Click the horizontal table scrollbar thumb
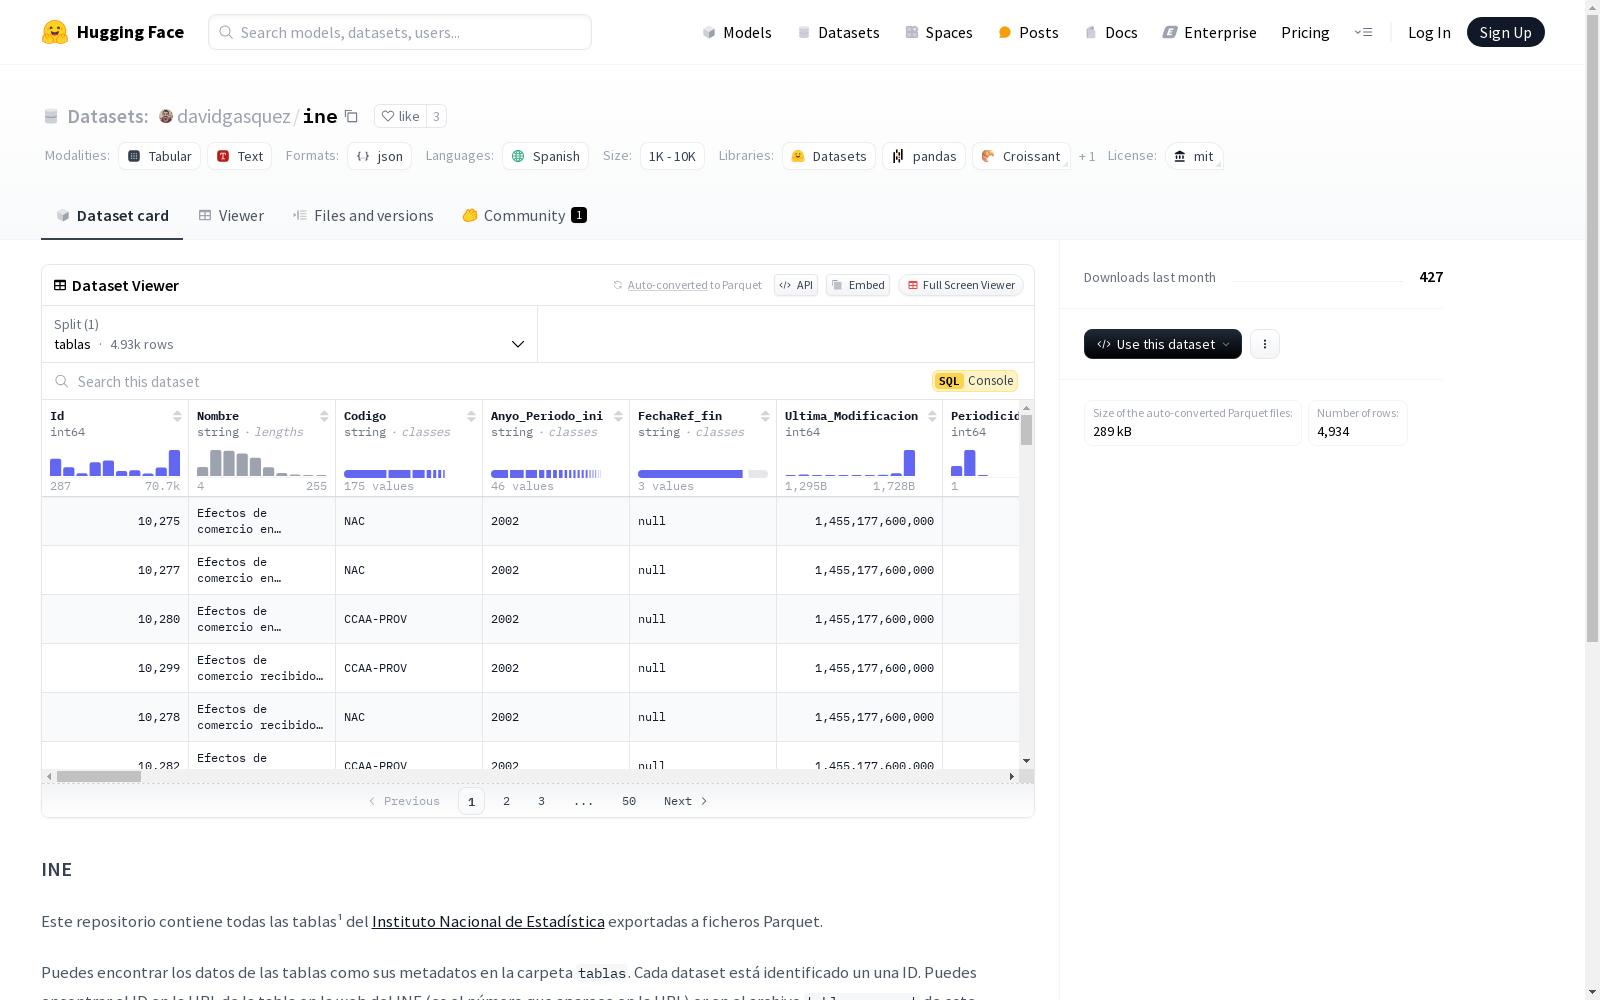 coord(99,776)
